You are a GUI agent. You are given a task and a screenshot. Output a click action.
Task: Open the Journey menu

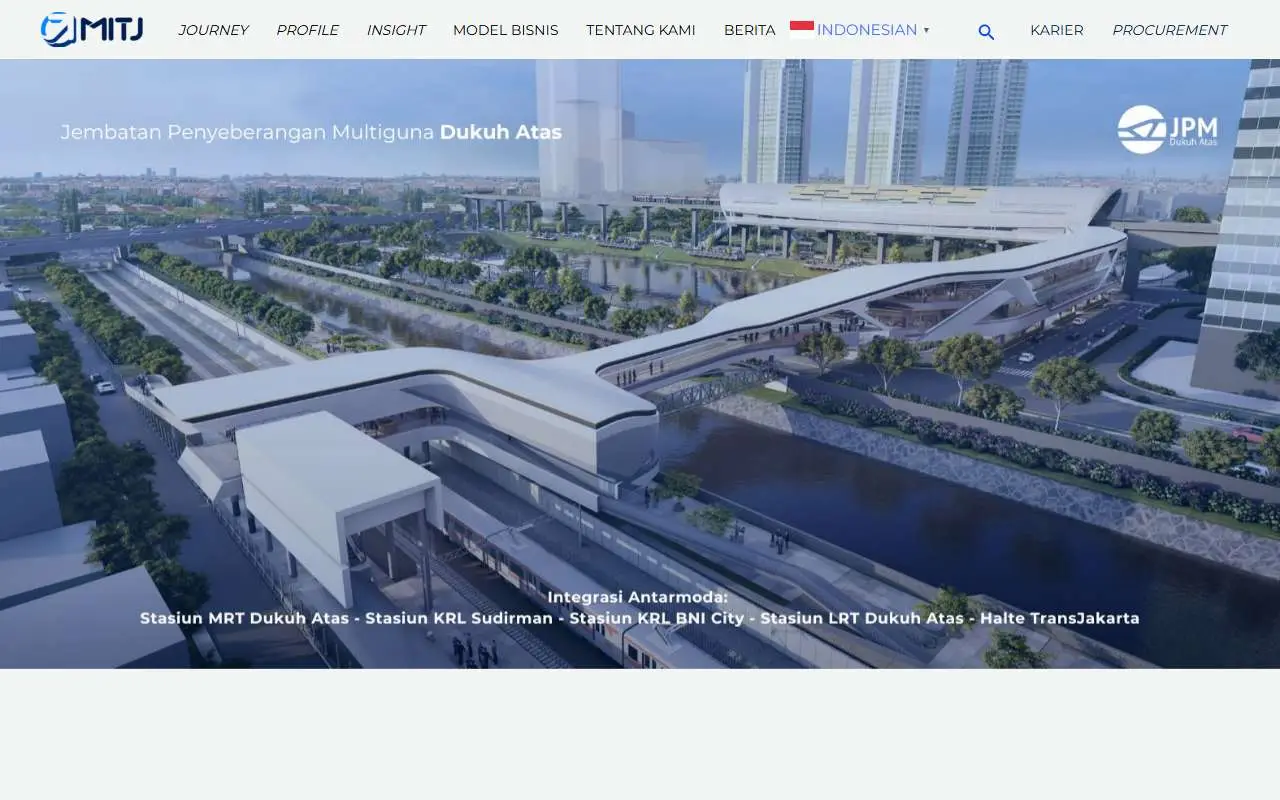click(x=213, y=30)
